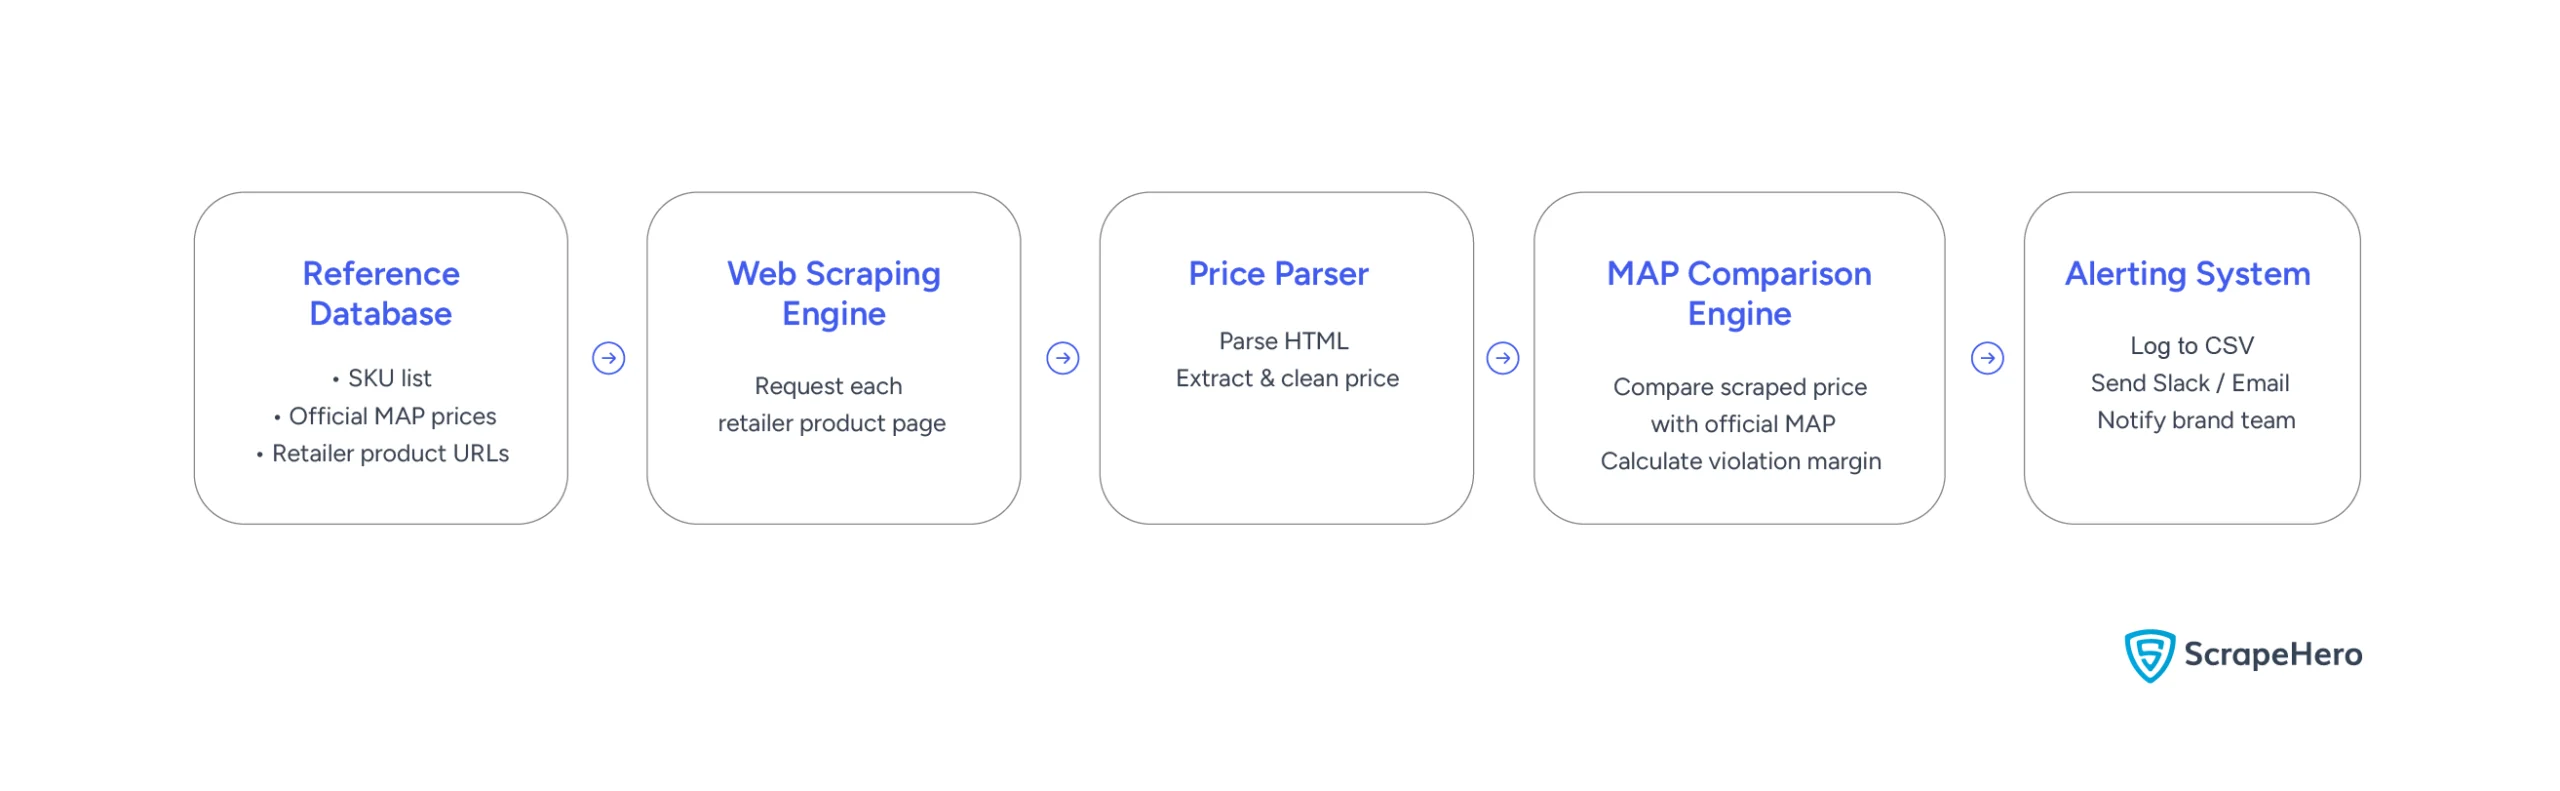Click Official MAP prices bullet item

pyautogui.click(x=384, y=416)
